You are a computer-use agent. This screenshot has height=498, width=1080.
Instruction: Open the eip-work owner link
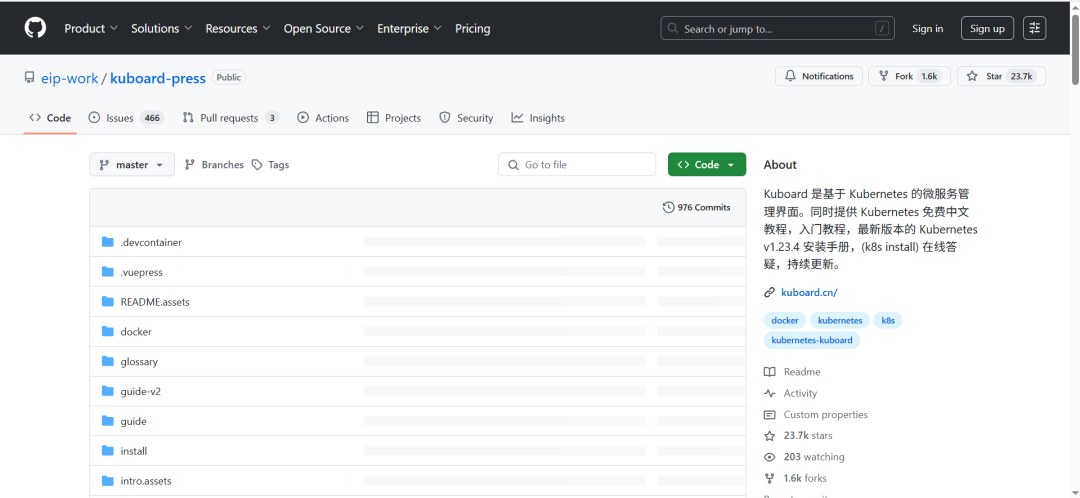pos(70,79)
